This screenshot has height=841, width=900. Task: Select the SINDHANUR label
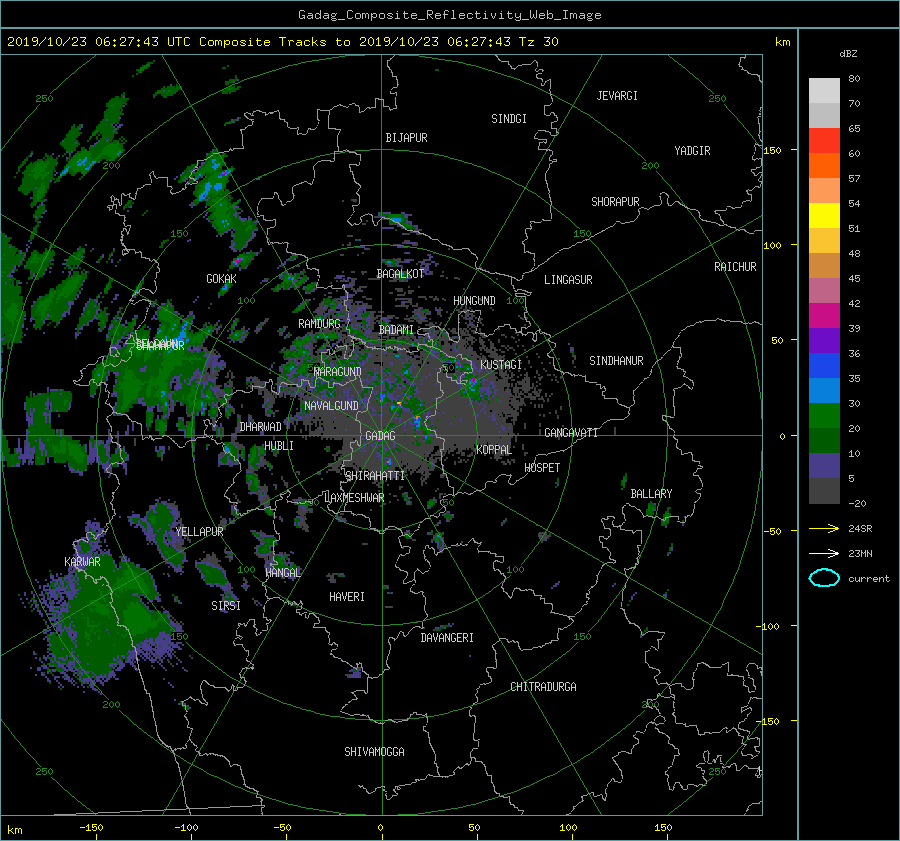[x=616, y=361]
